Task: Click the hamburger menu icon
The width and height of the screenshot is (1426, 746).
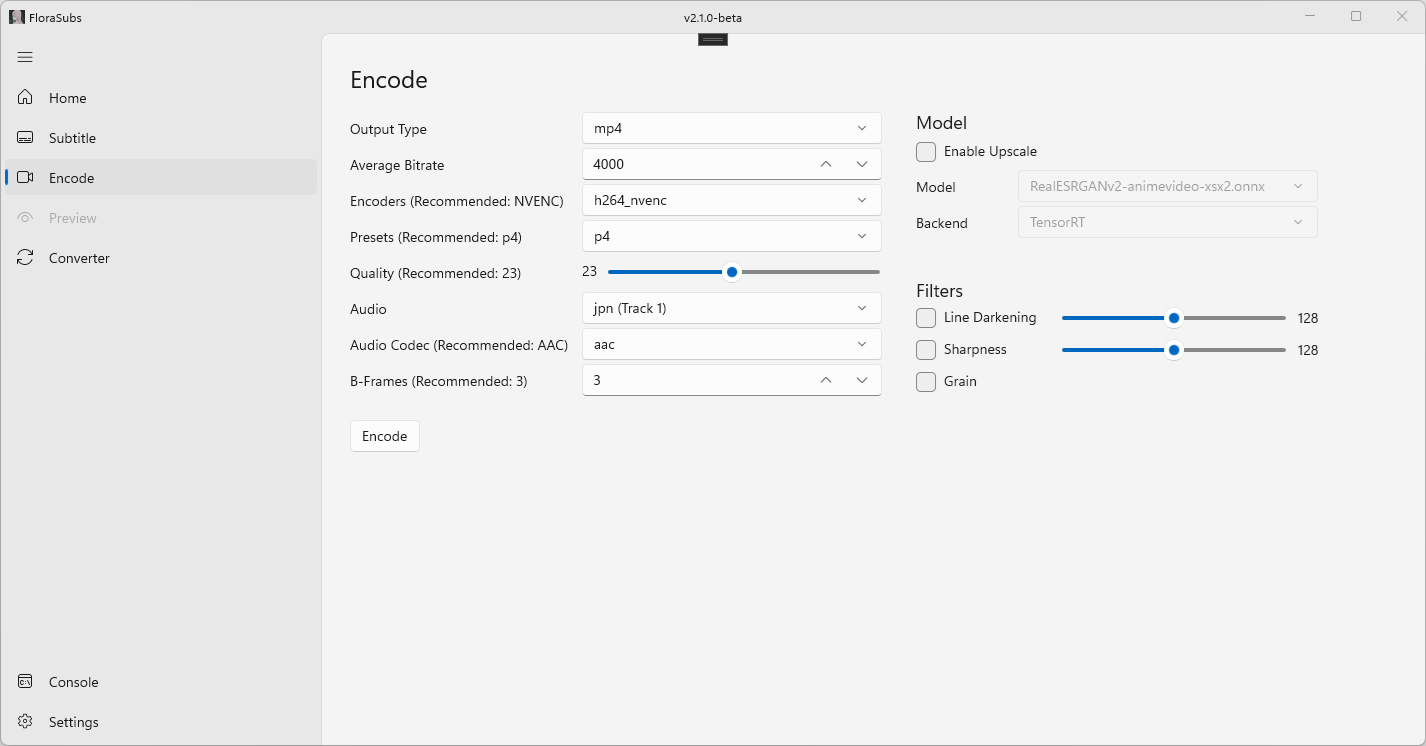Action: tap(25, 57)
